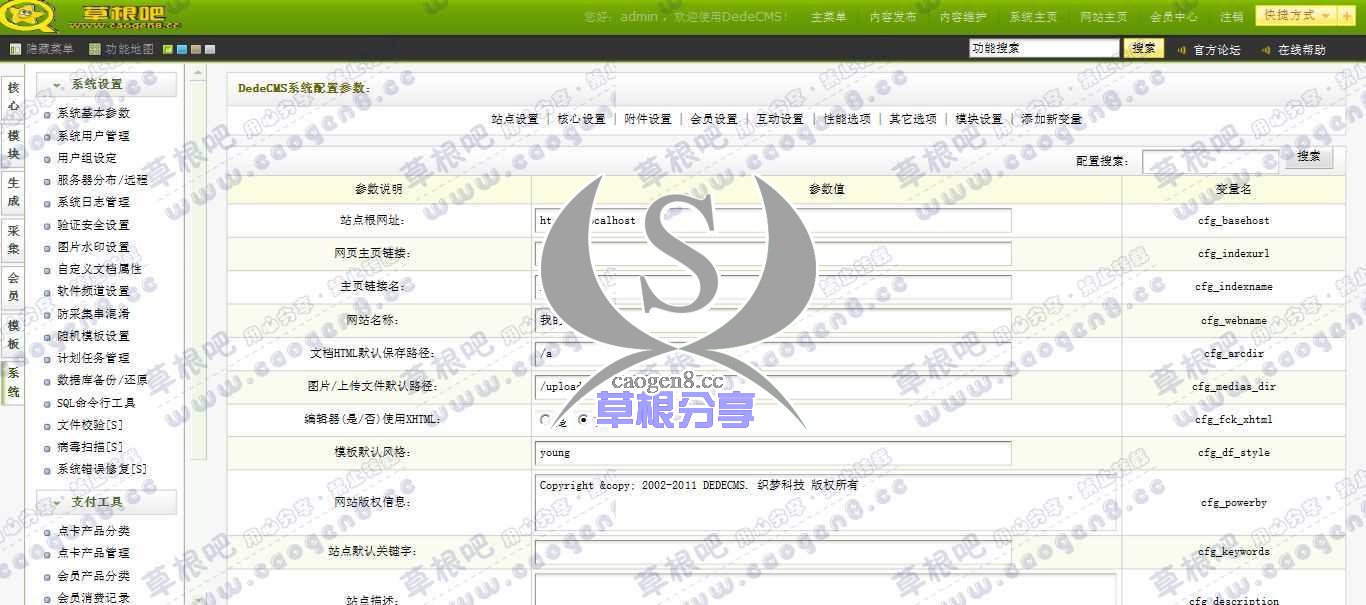The image size is (1366, 605).
Task: Select the 否 radio button for XHTML editor
Action: 582,419
